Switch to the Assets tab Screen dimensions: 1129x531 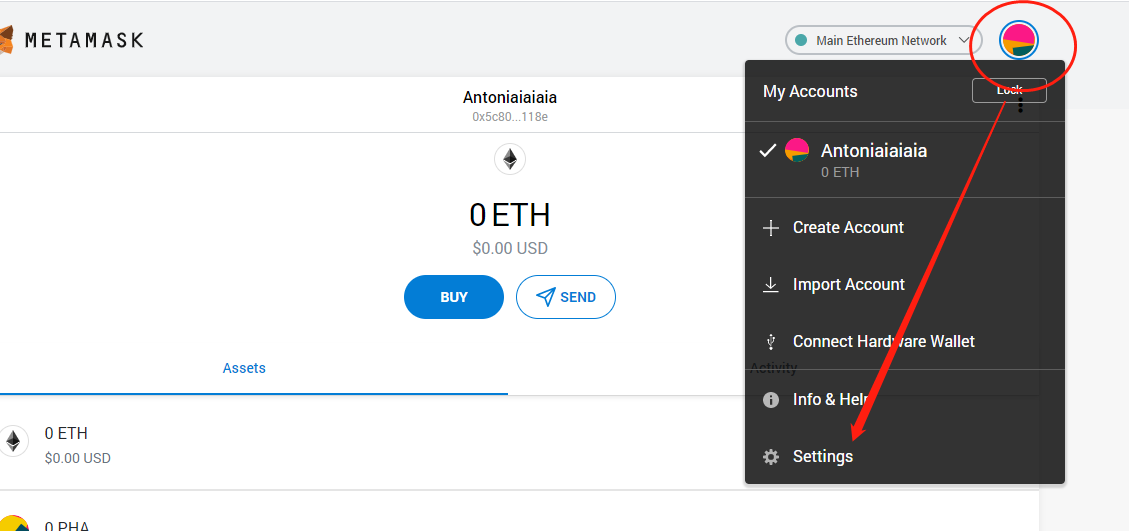coord(244,368)
